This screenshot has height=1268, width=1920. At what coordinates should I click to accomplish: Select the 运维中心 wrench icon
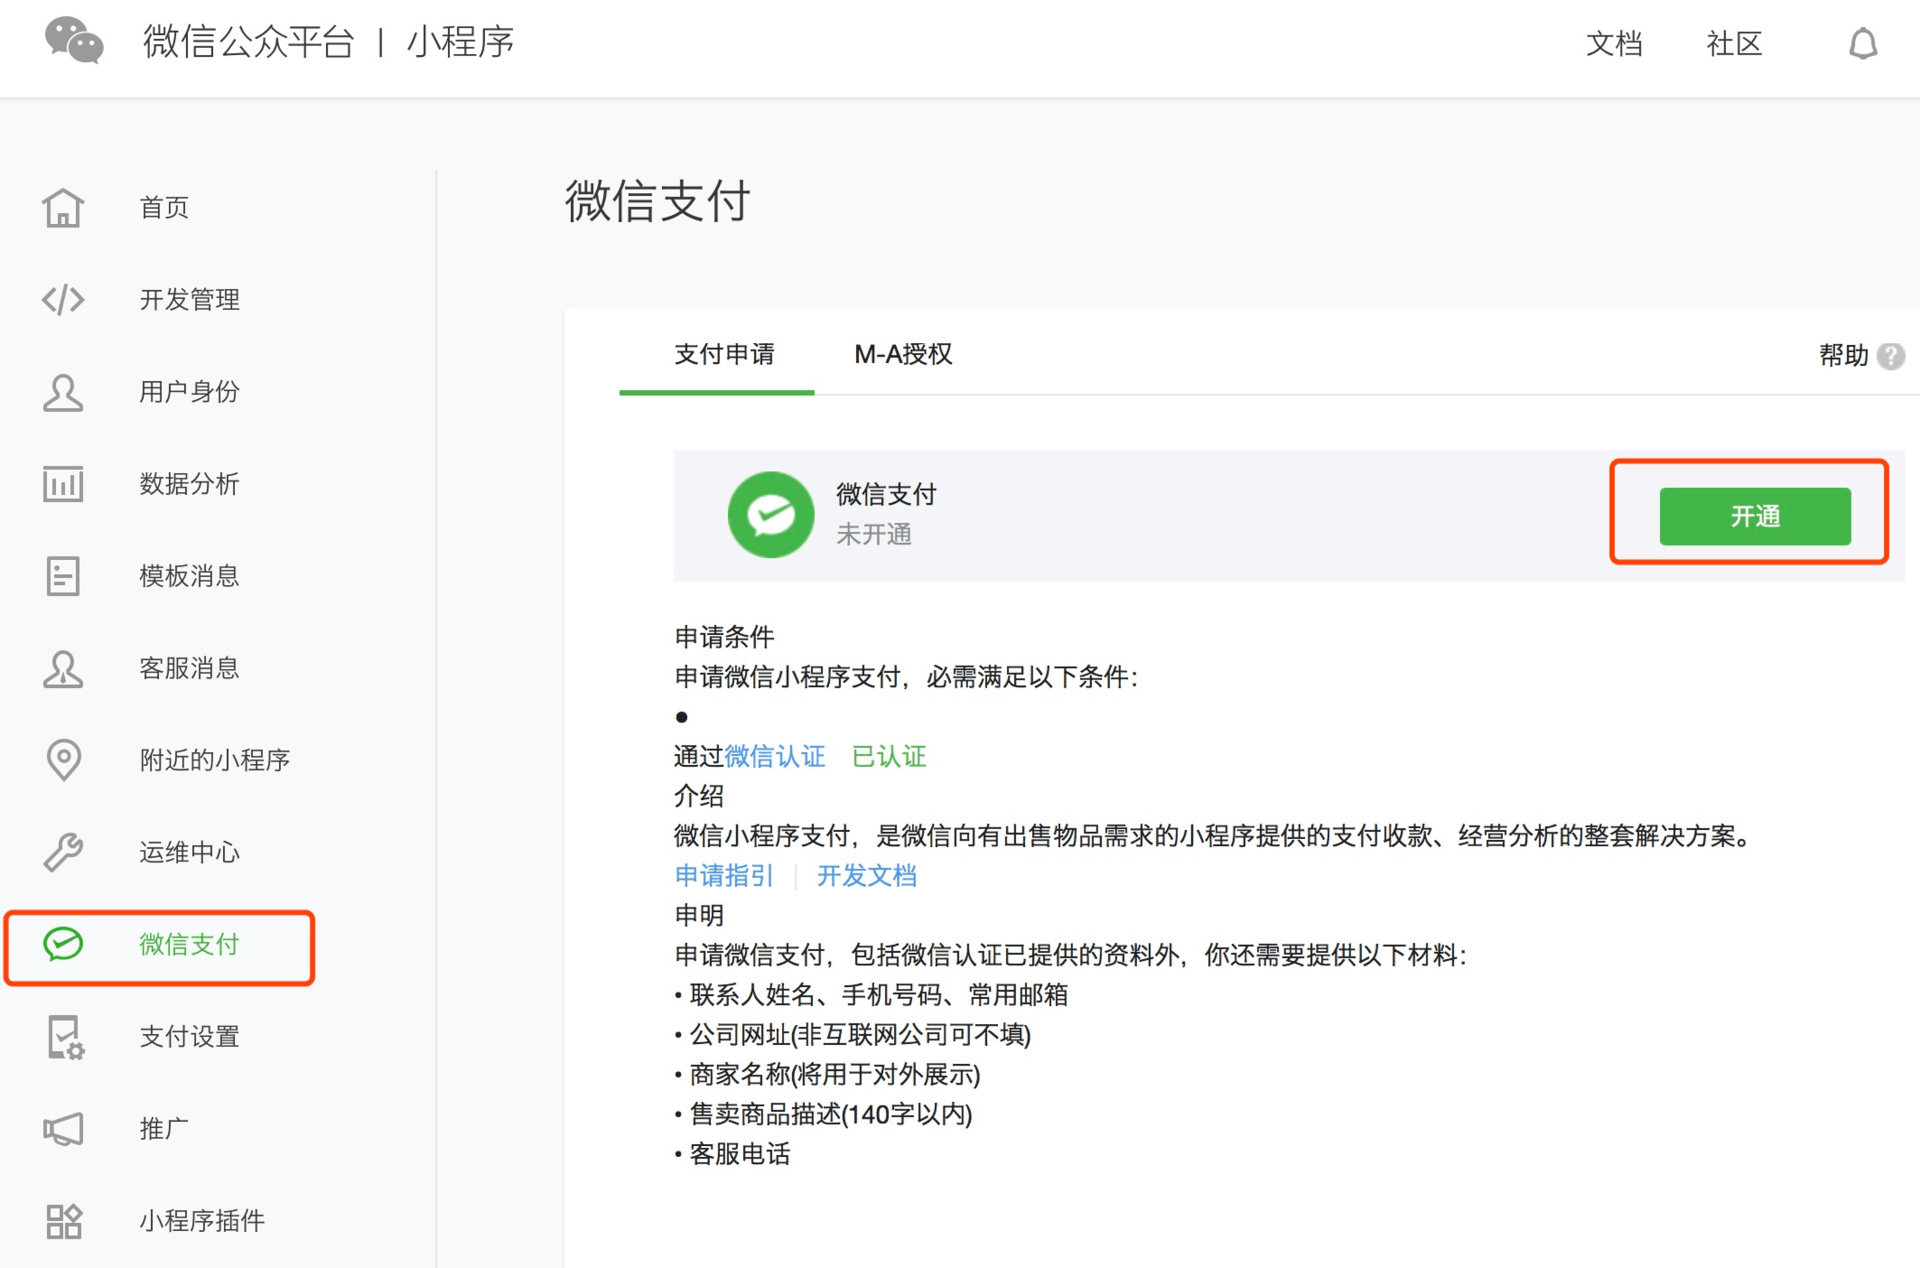pyautogui.click(x=62, y=852)
